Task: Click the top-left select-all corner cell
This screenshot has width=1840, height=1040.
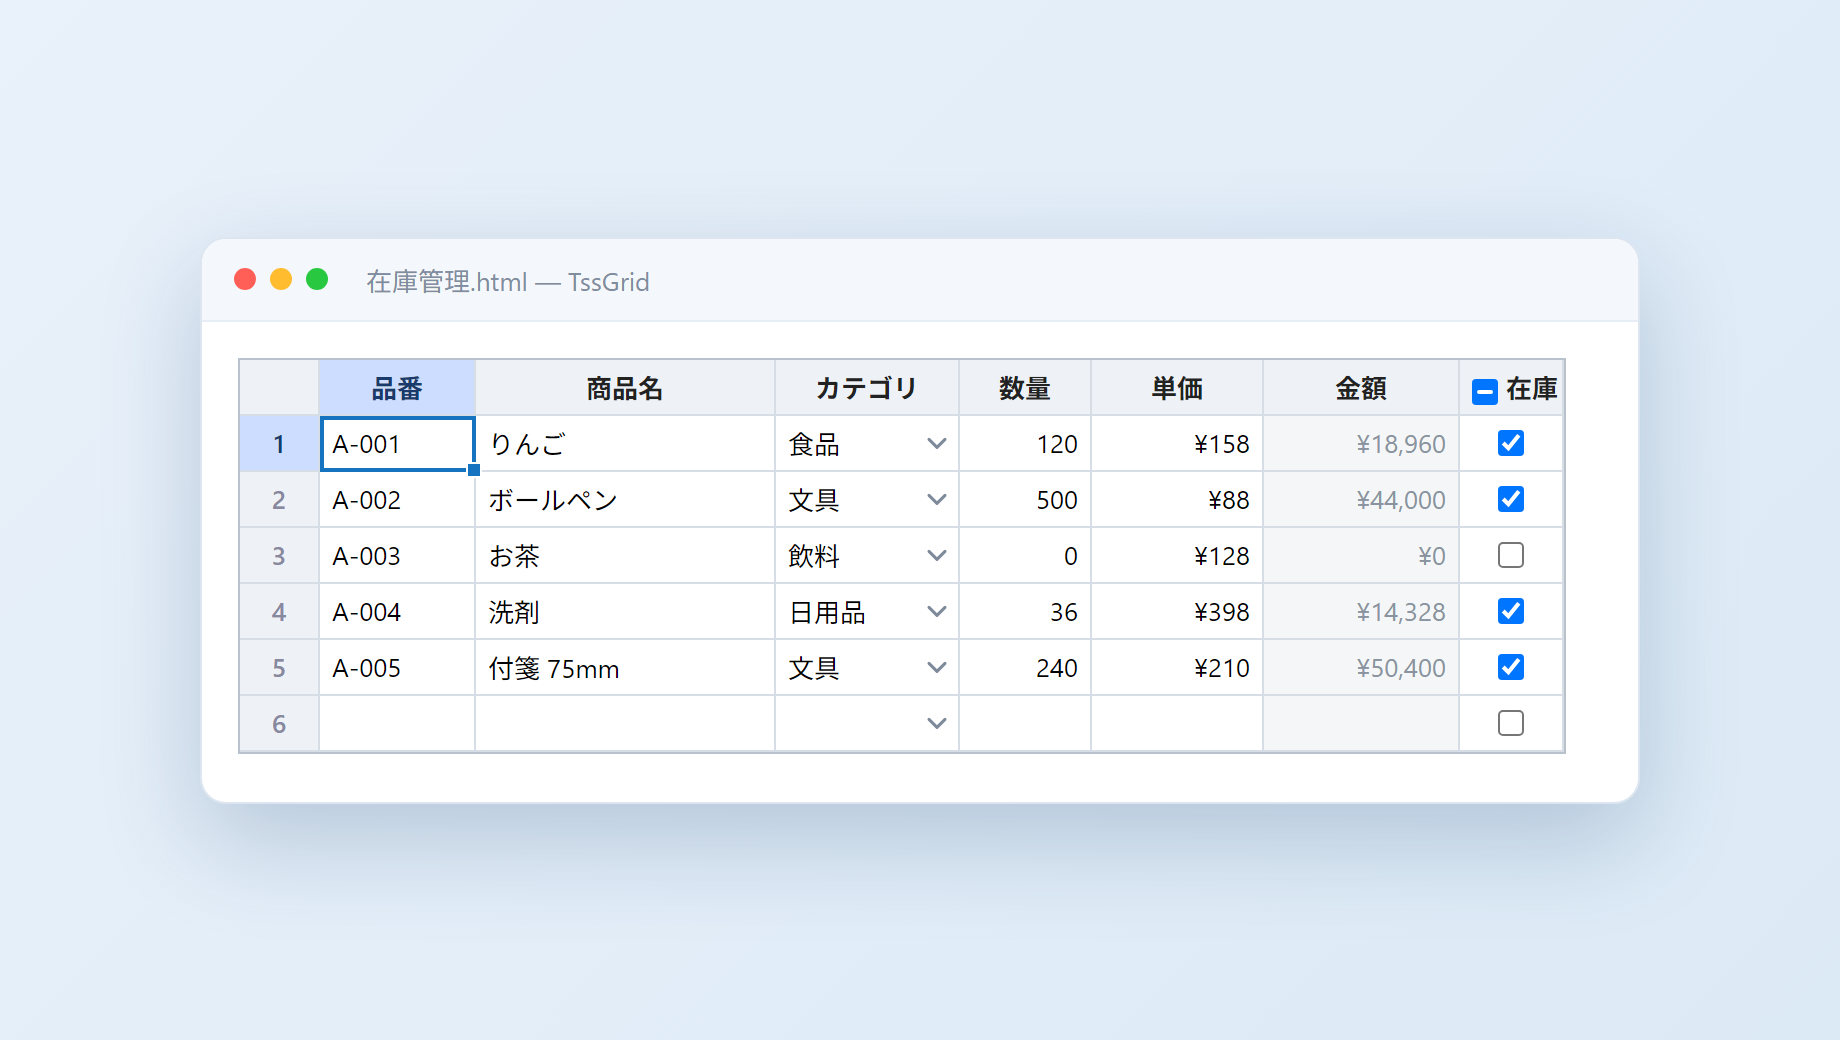Action: coord(279,388)
